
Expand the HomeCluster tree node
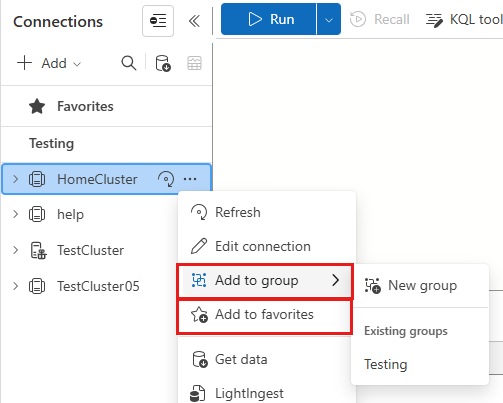[x=15, y=179]
